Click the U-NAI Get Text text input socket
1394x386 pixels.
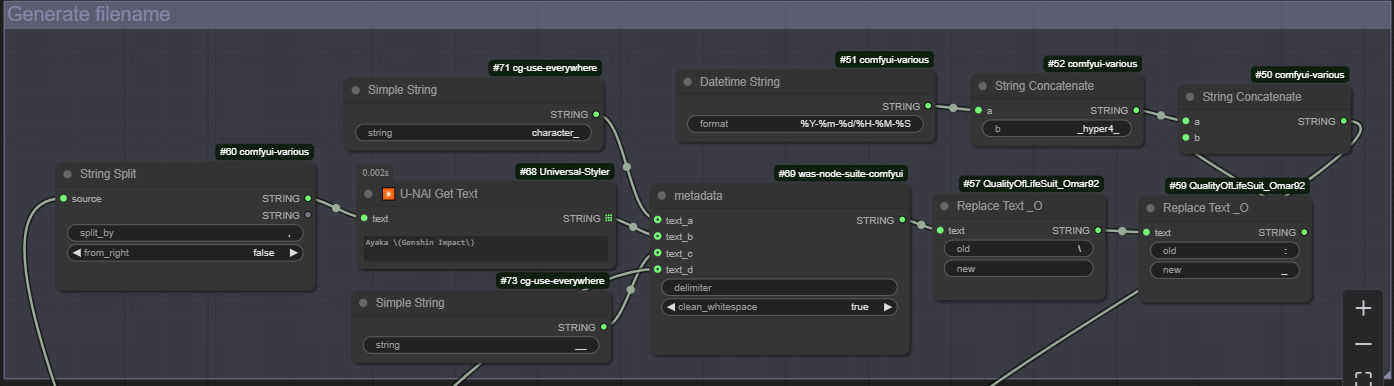tap(363, 218)
